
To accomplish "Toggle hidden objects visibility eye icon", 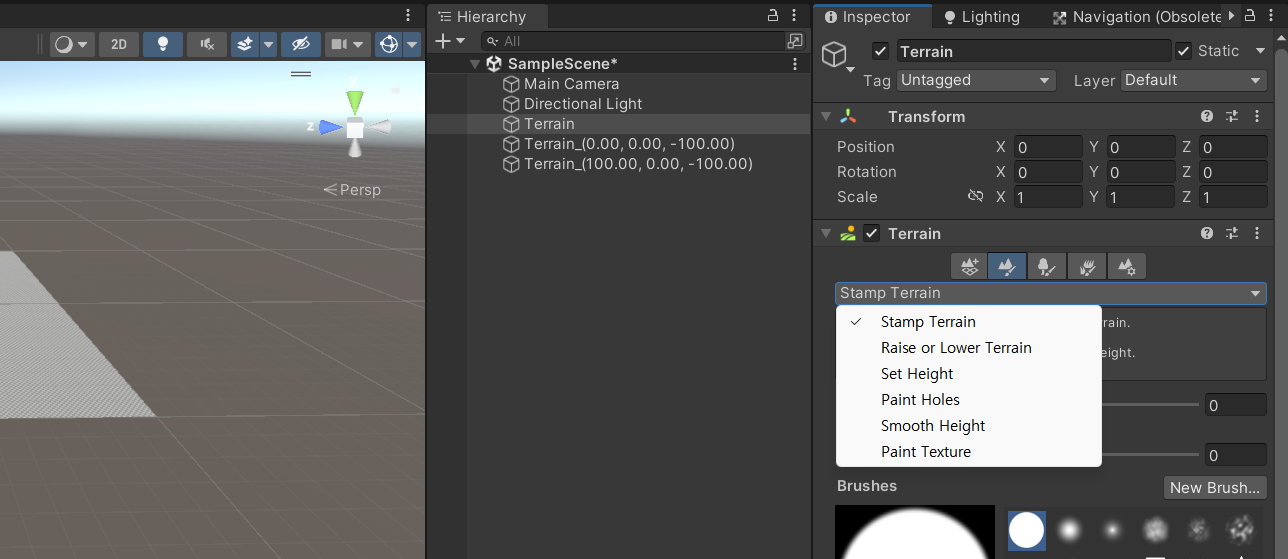I will [301, 45].
